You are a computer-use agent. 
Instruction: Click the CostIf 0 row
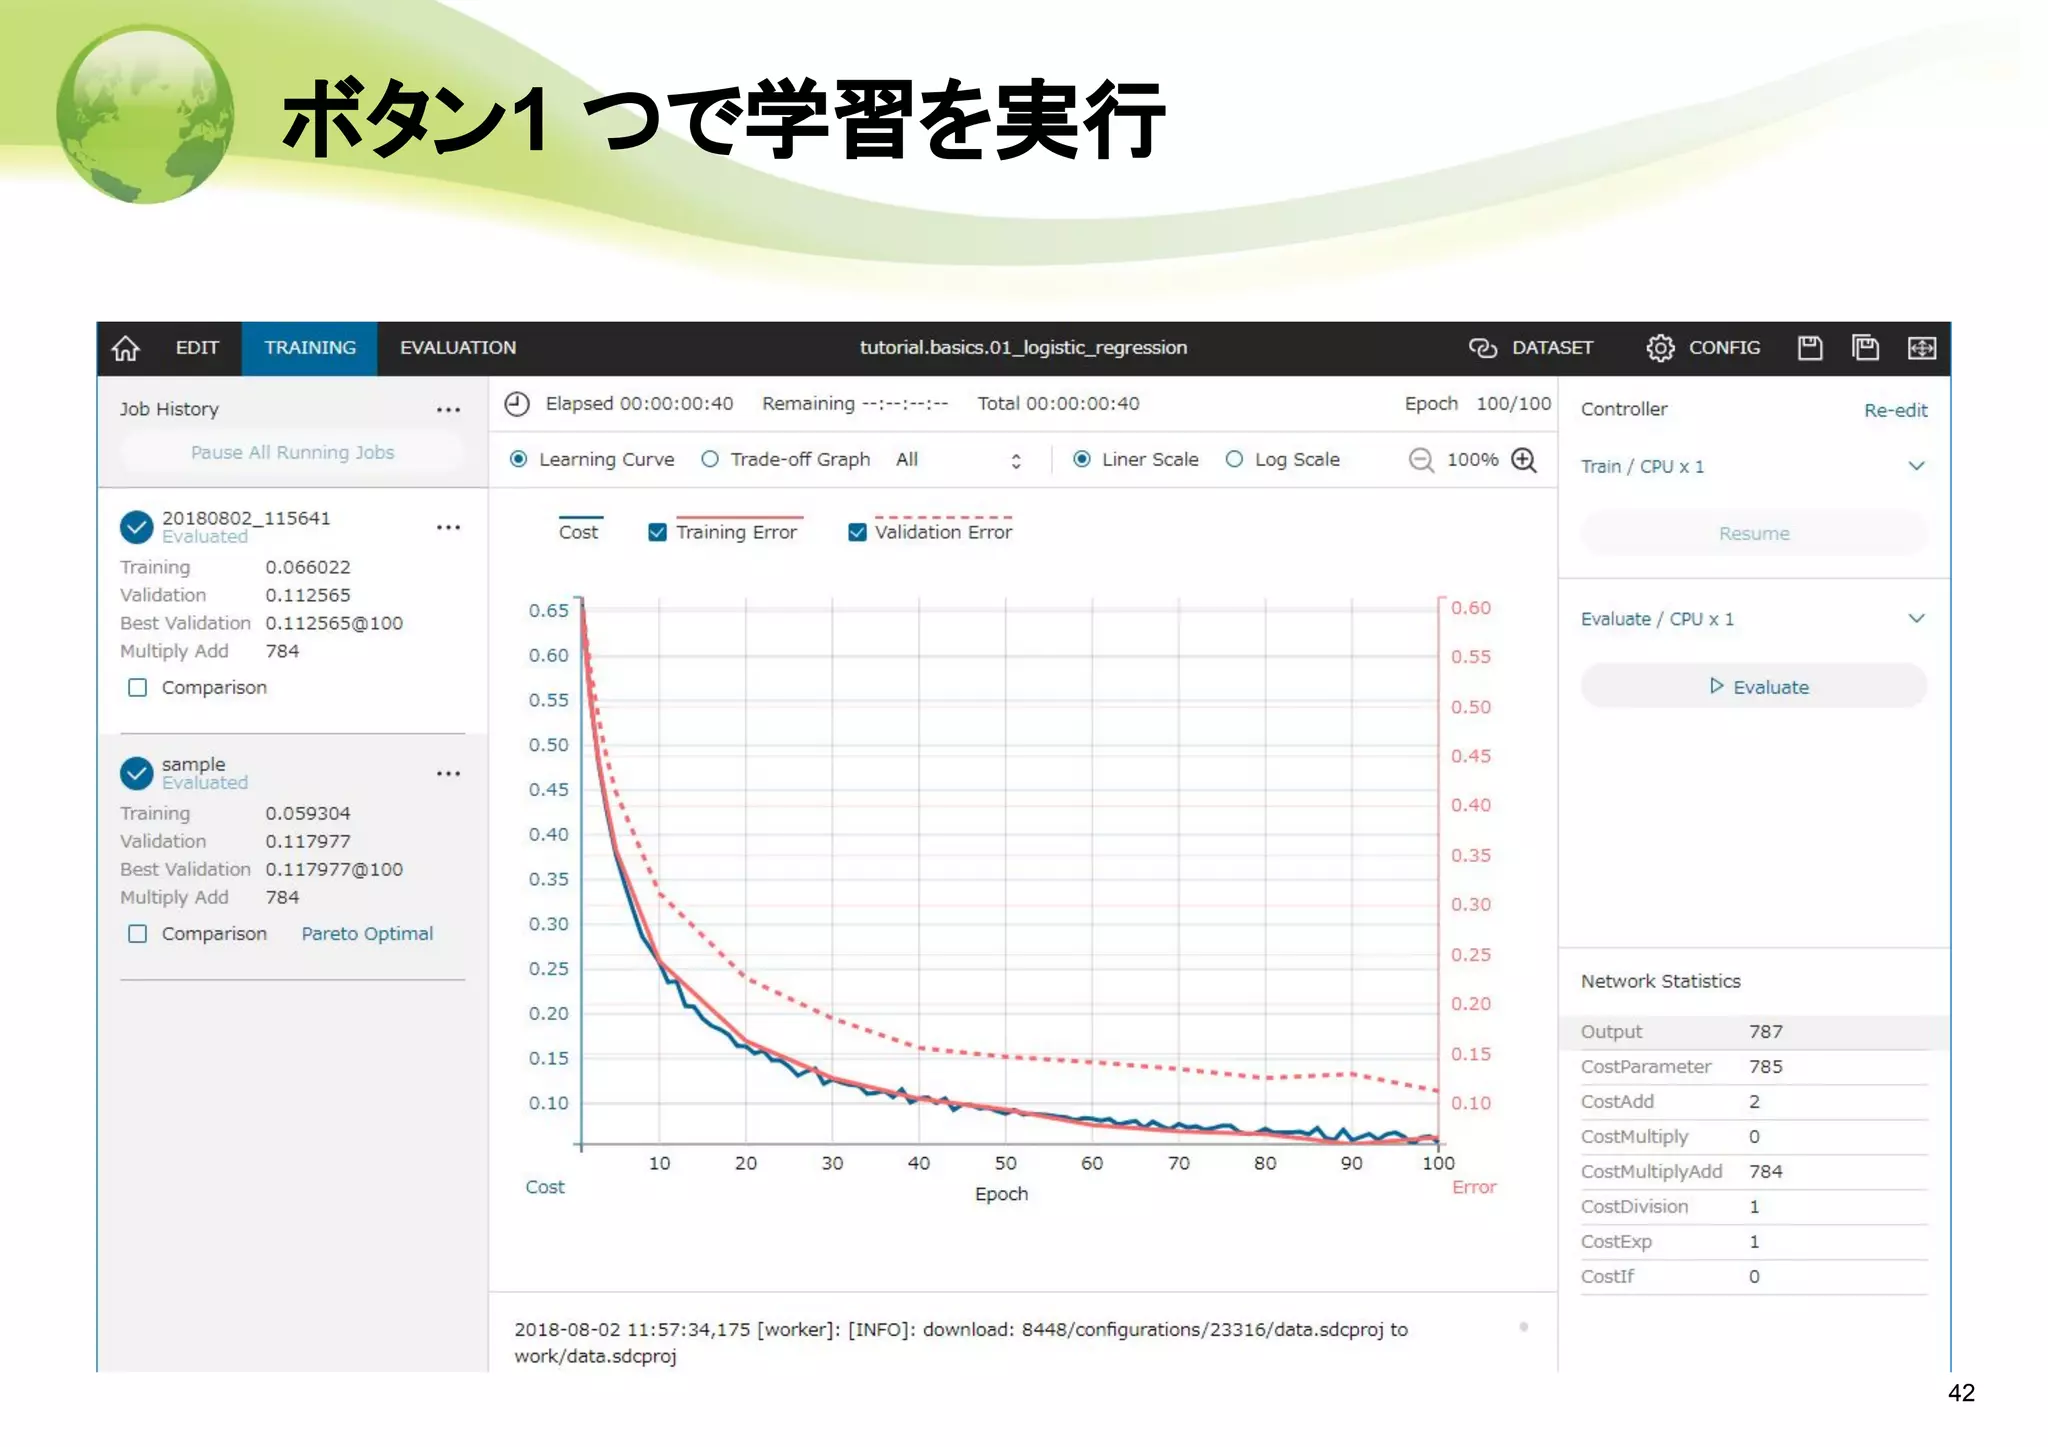1754,1277
